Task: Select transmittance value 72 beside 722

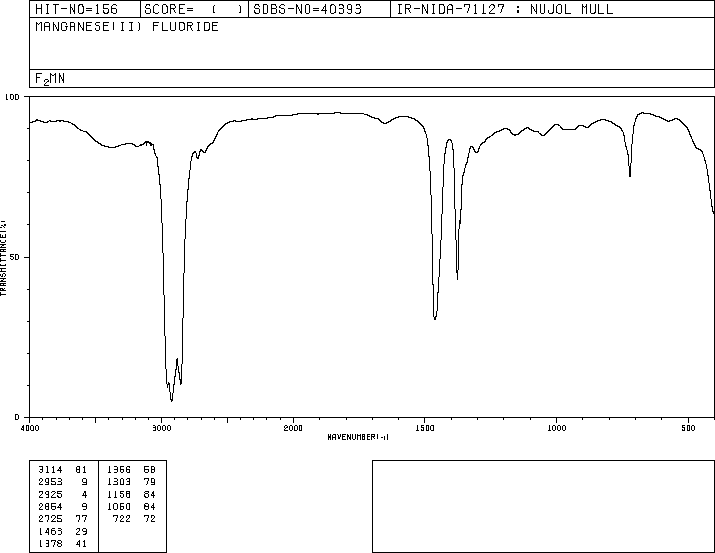Action: (x=150, y=519)
